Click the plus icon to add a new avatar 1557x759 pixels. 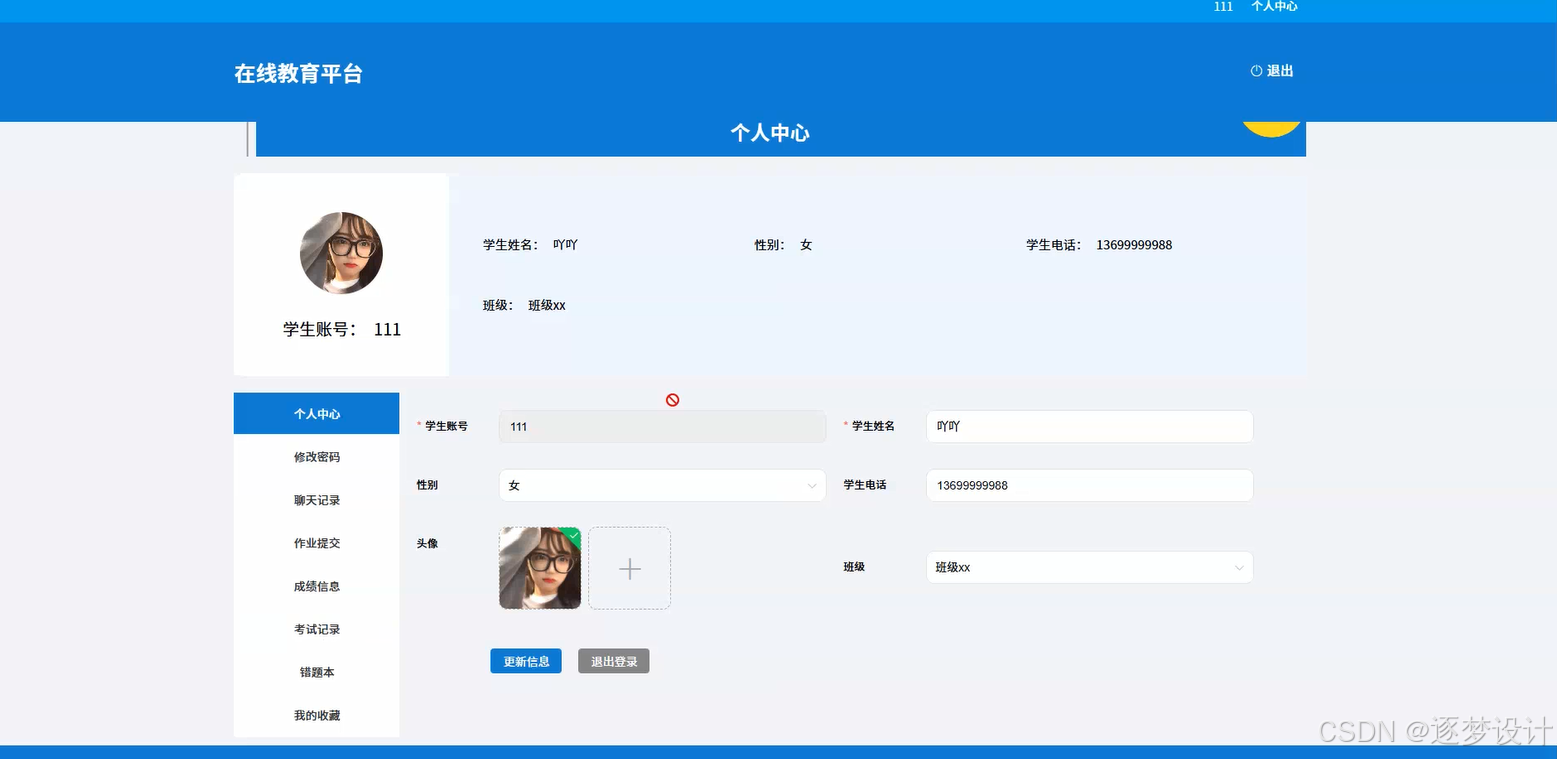pos(629,568)
